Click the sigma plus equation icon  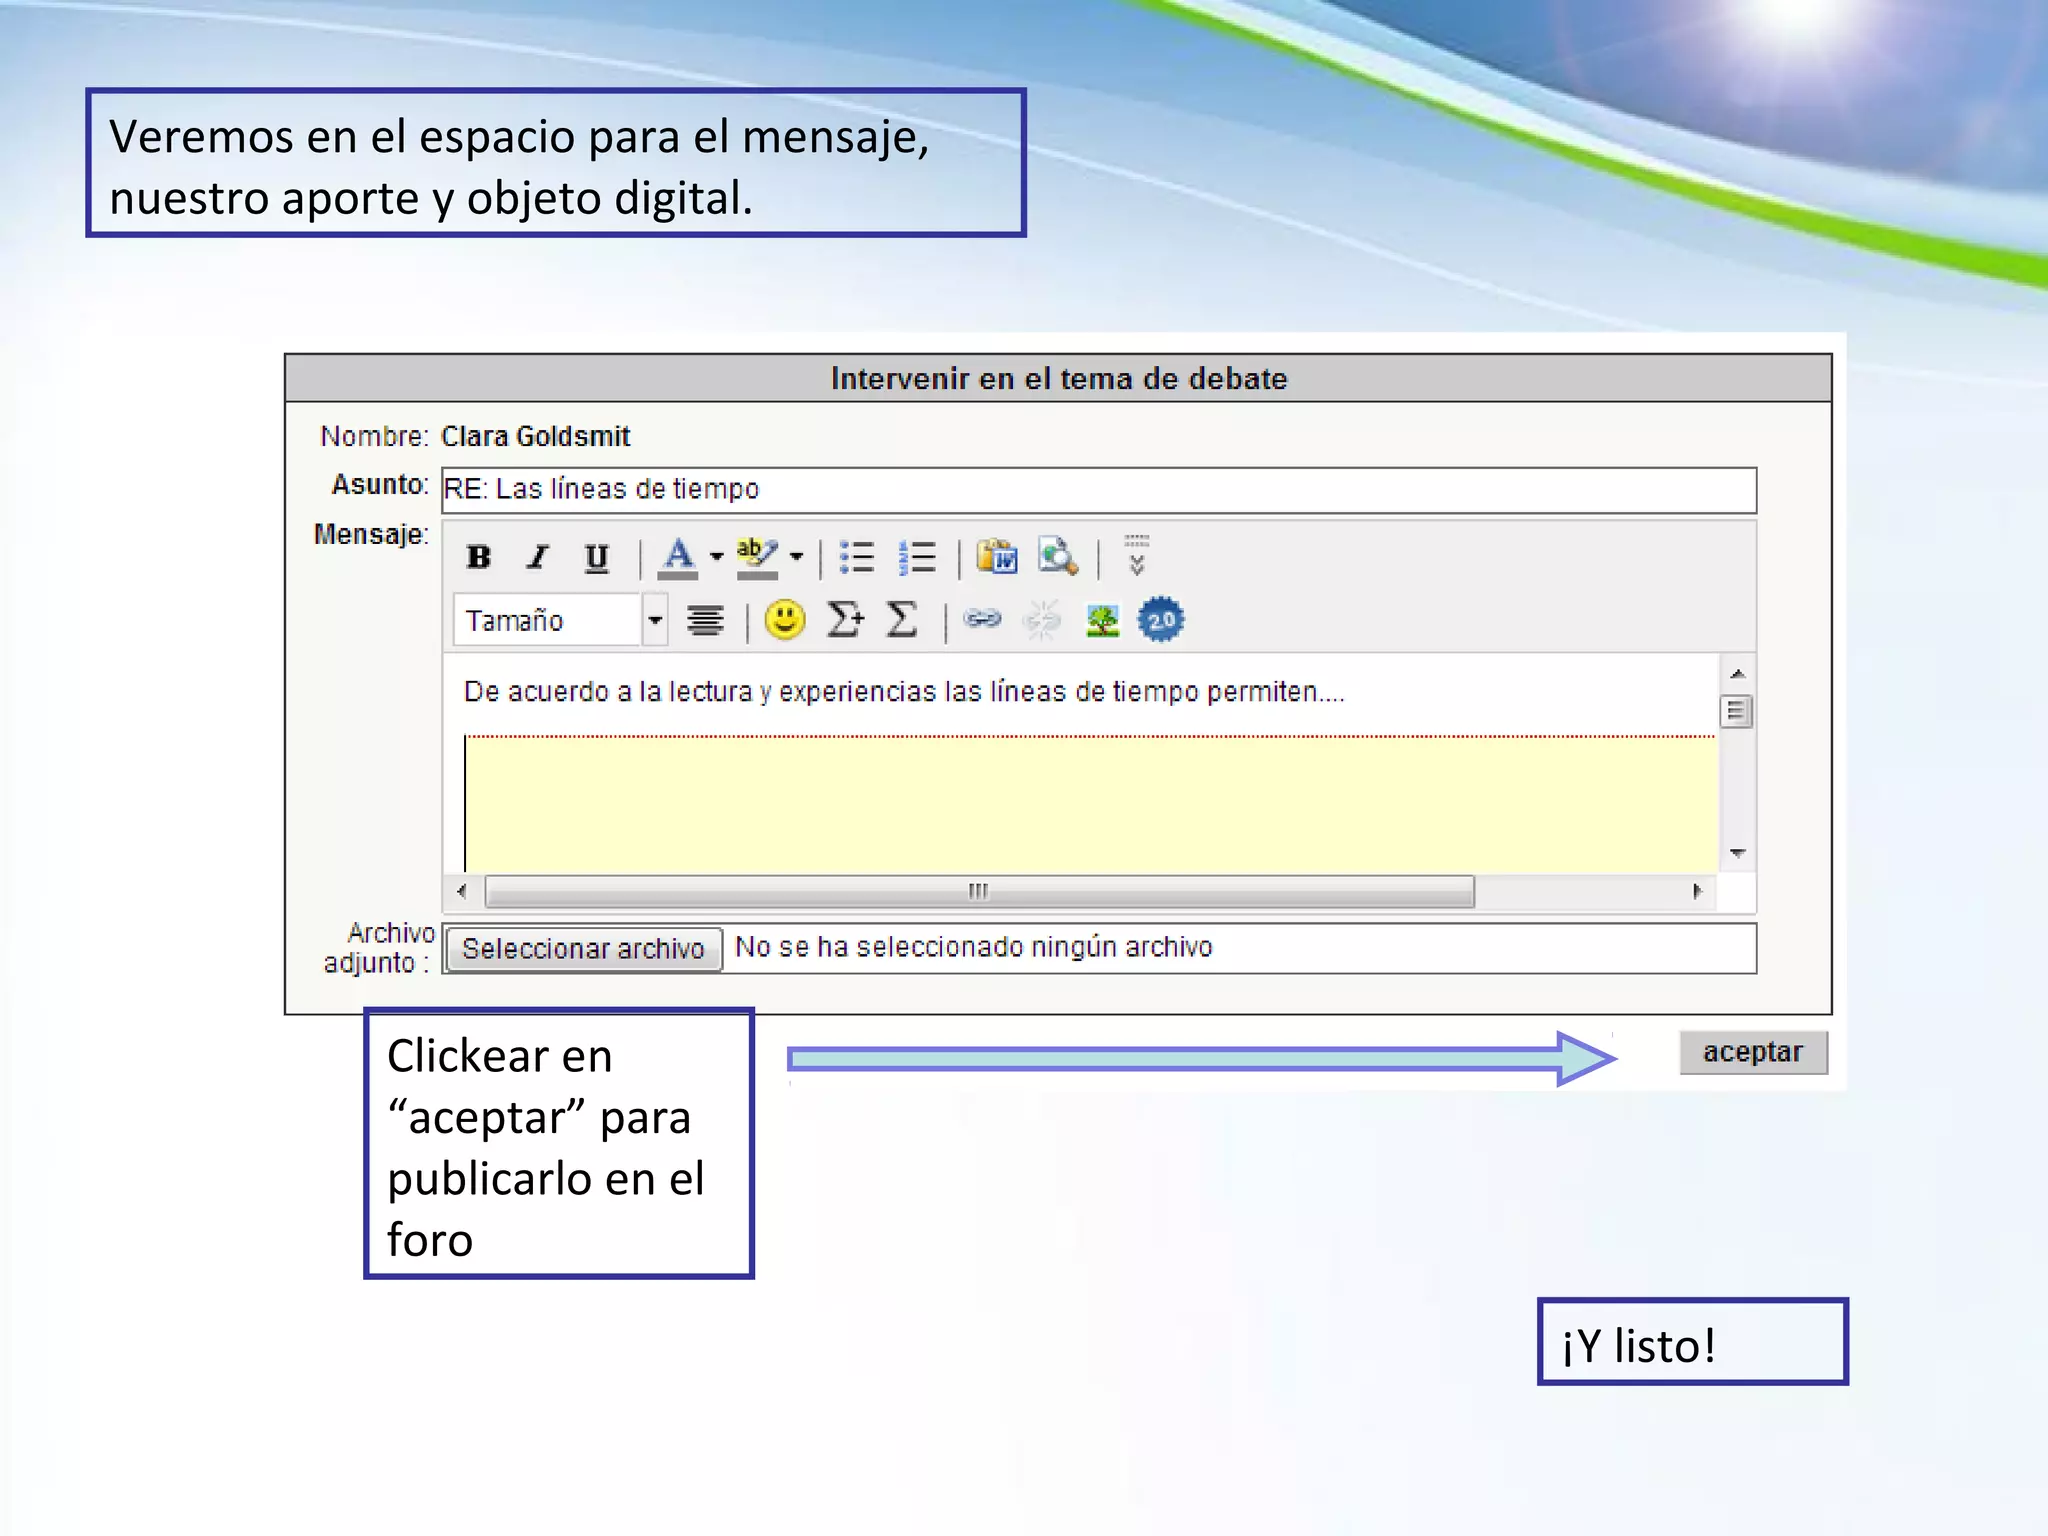point(845,620)
